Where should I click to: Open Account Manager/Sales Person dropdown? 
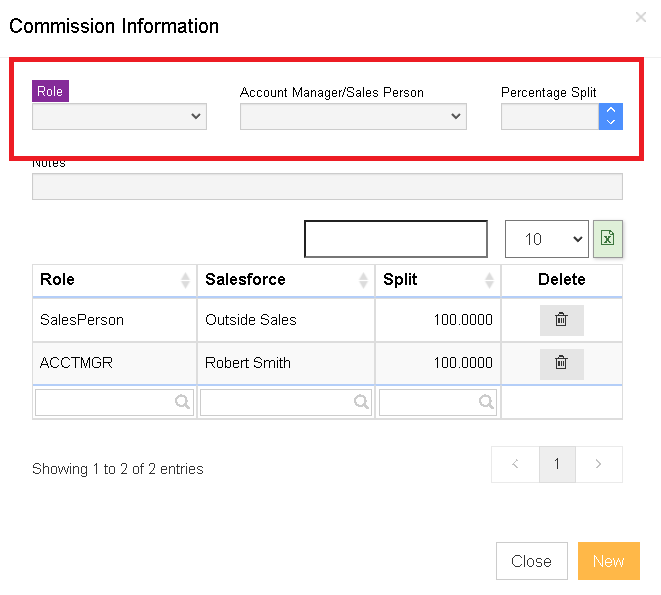pos(353,116)
